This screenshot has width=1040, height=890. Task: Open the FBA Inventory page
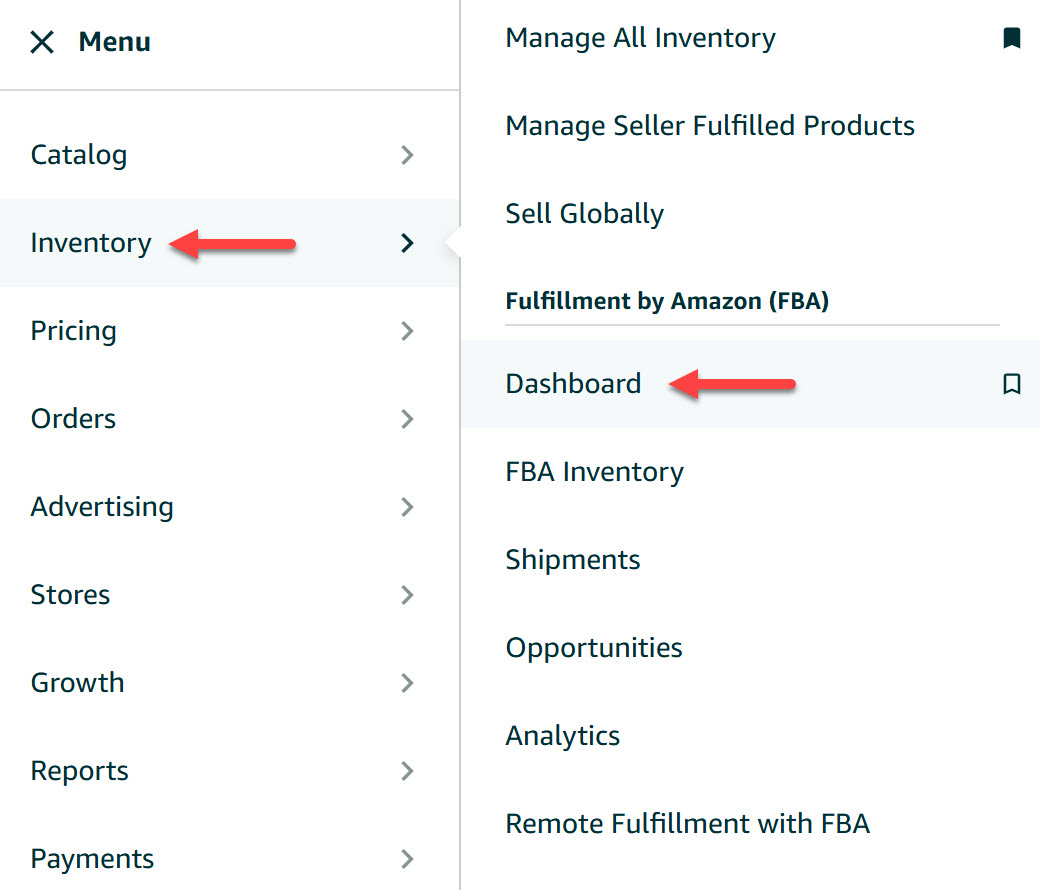click(x=595, y=472)
